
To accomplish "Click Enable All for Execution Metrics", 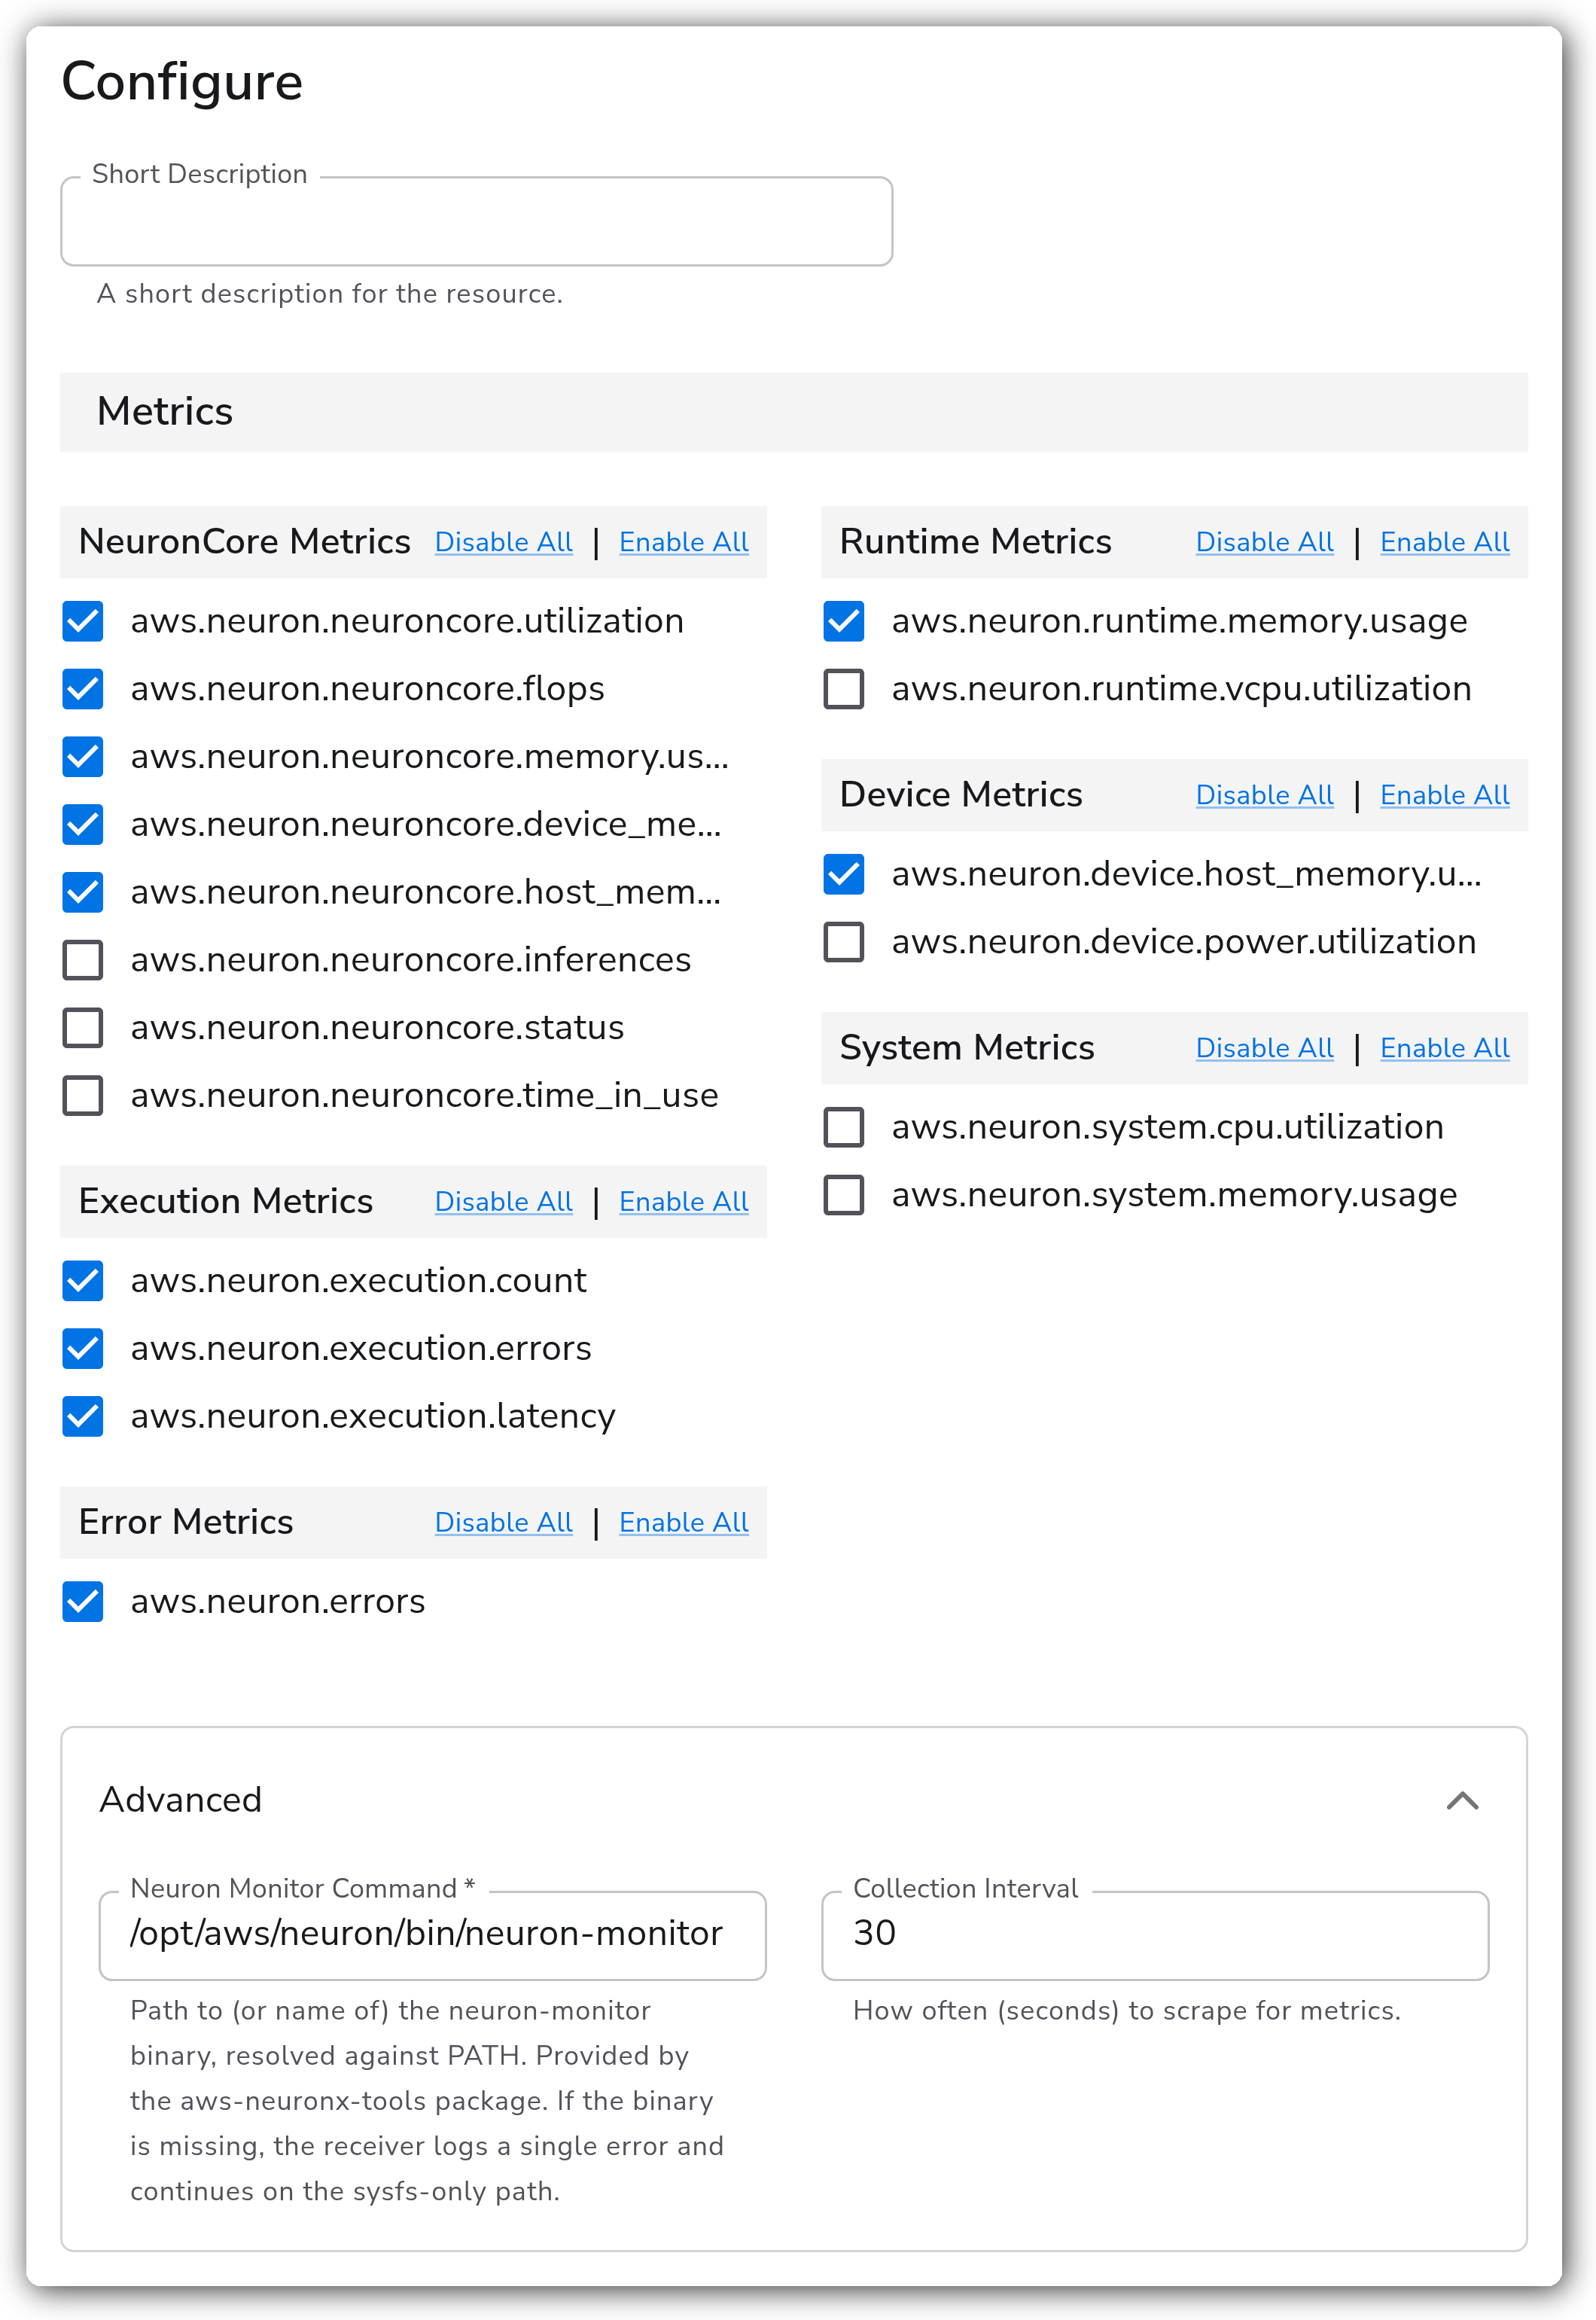I will tap(684, 1202).
